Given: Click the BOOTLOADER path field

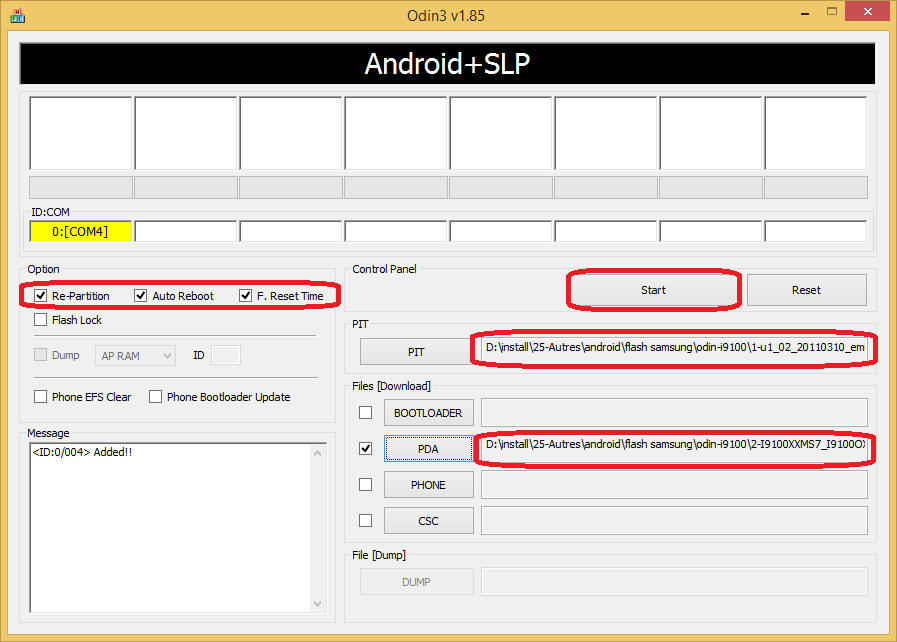Looking at the screenshot, I should [x=674, y=413].
